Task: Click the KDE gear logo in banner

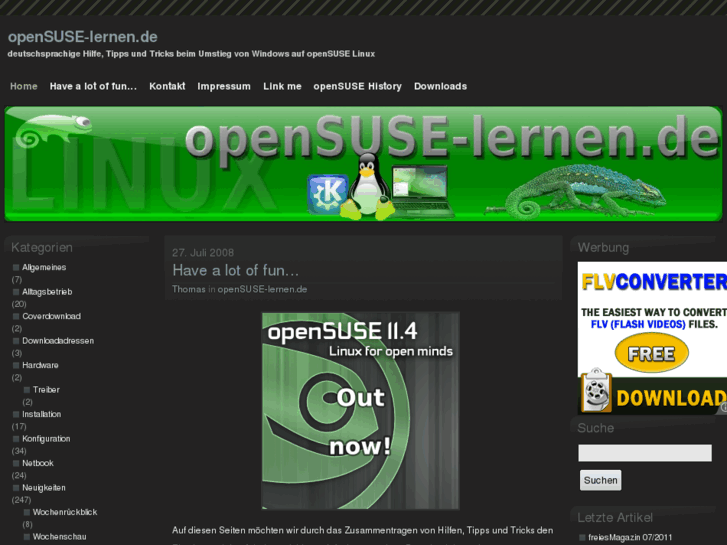Action: point(327,193)
